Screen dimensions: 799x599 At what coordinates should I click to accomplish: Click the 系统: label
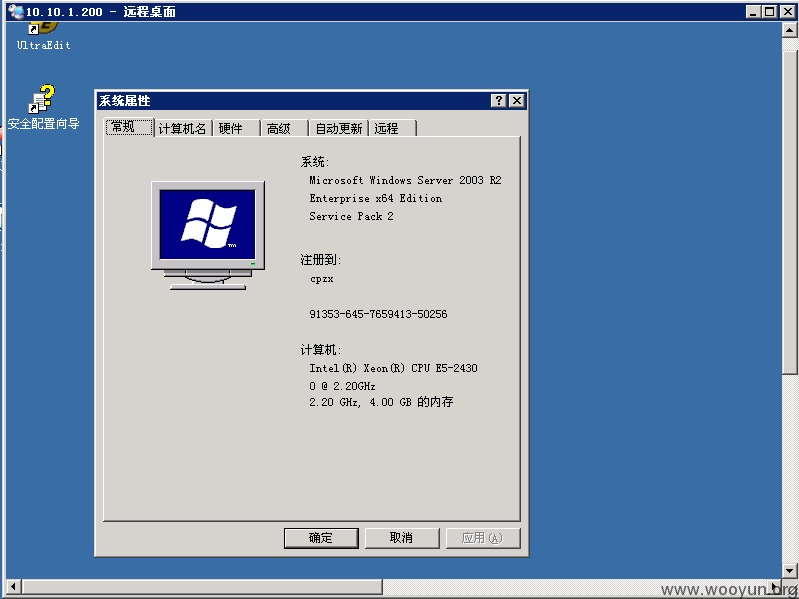[315, 162]
